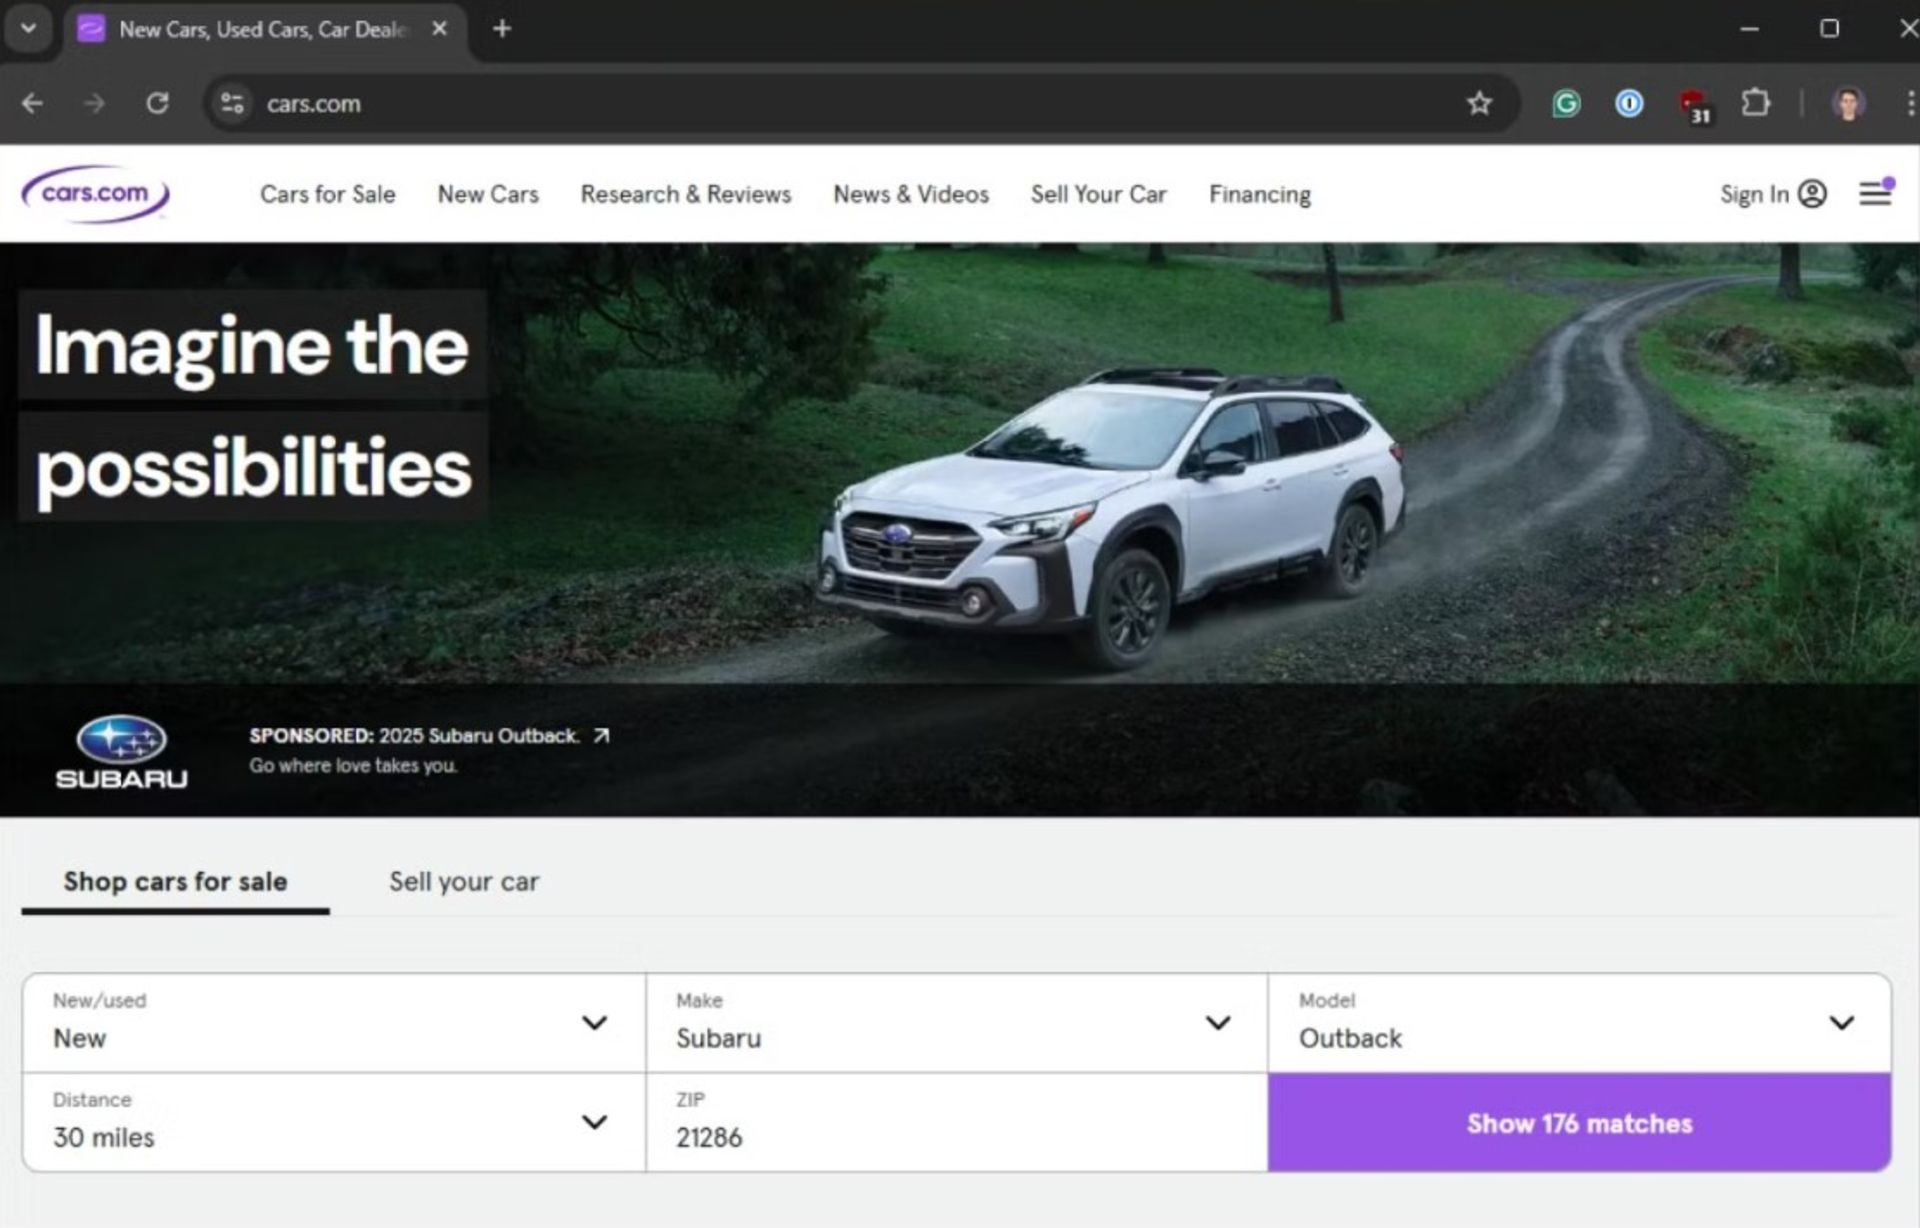
Task: Click the cars.com logo
Action: pyautogui.click(x=96, y=193)
